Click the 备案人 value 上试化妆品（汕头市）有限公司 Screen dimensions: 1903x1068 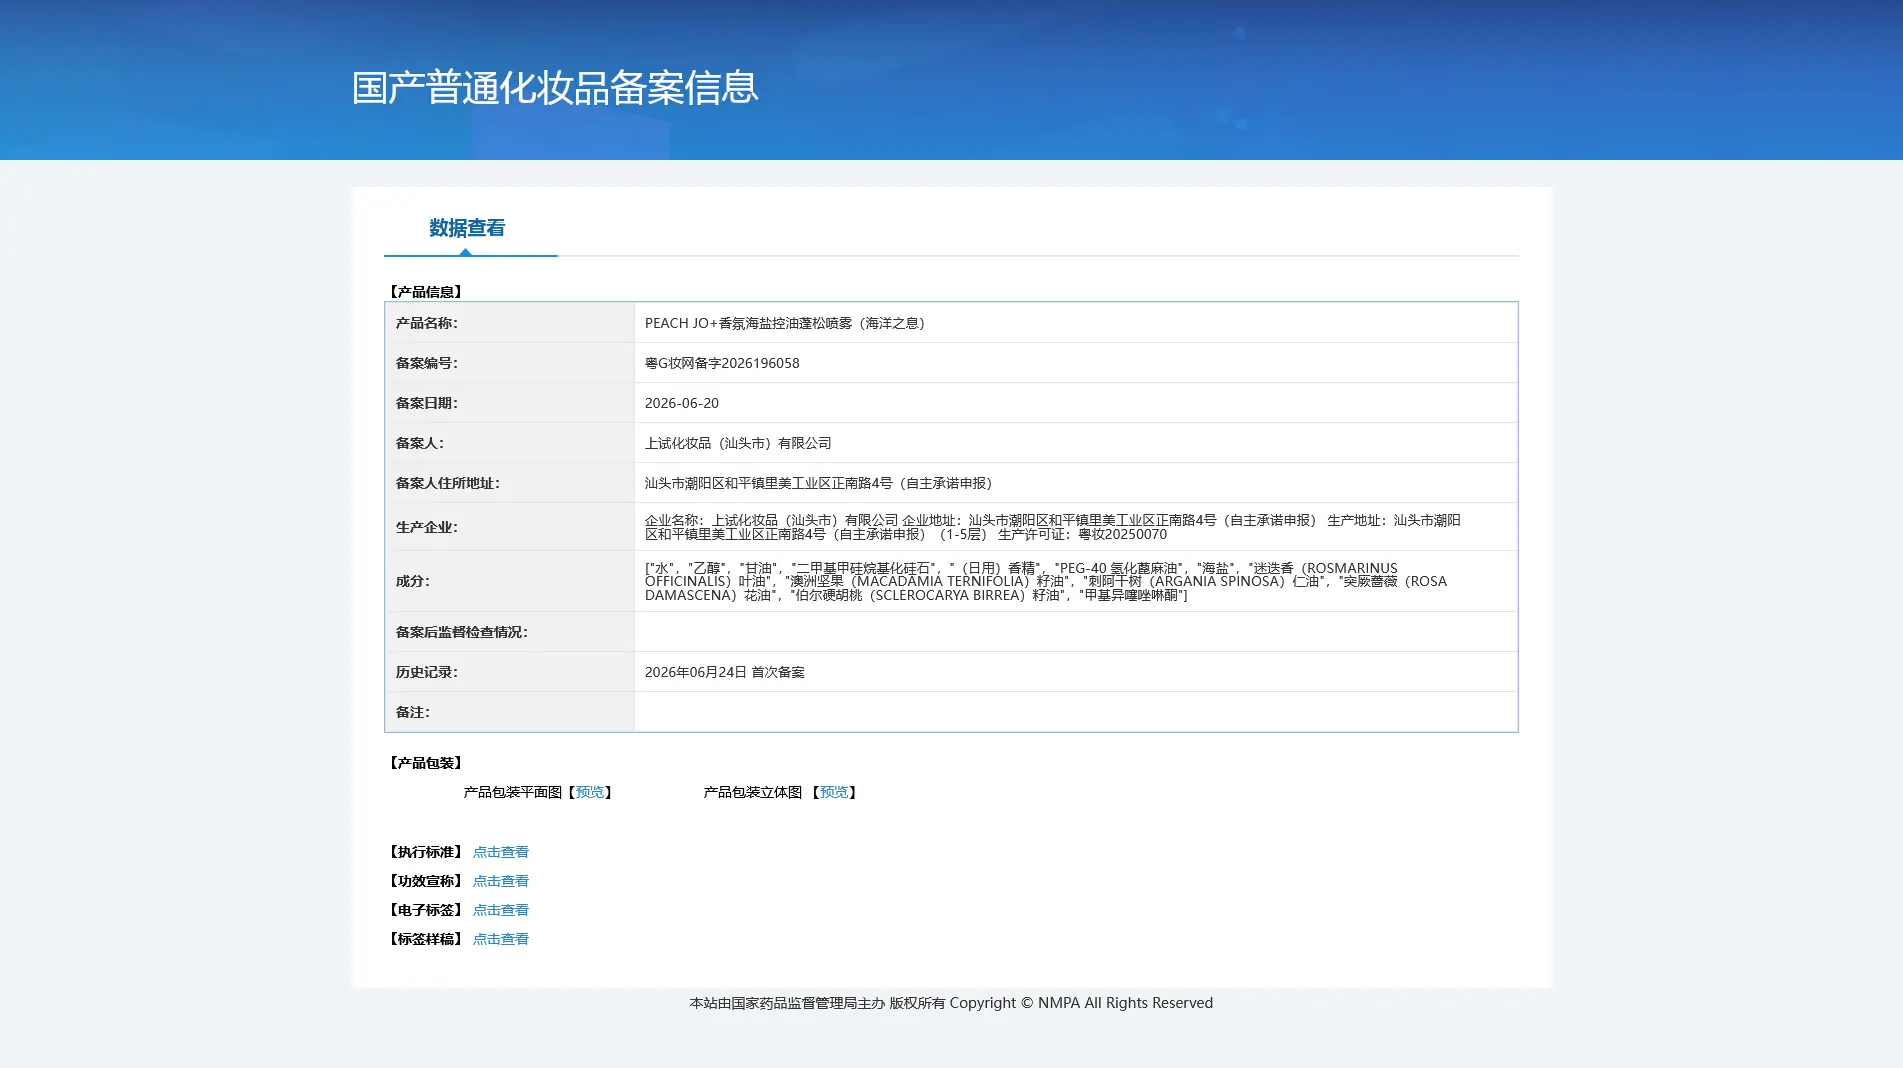(x=738, y=443)
